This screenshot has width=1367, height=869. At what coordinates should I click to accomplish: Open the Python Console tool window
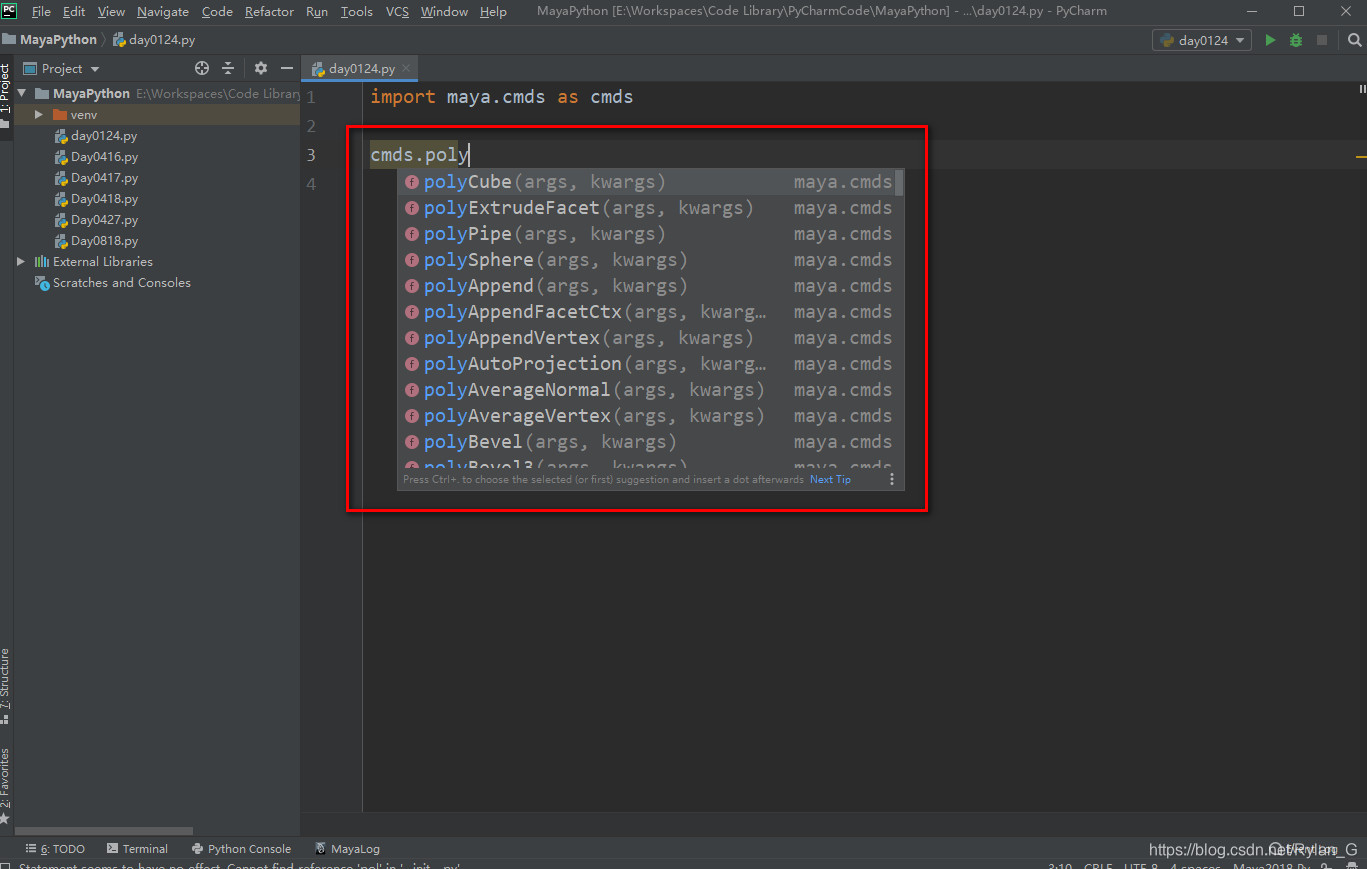coord(241,849)
